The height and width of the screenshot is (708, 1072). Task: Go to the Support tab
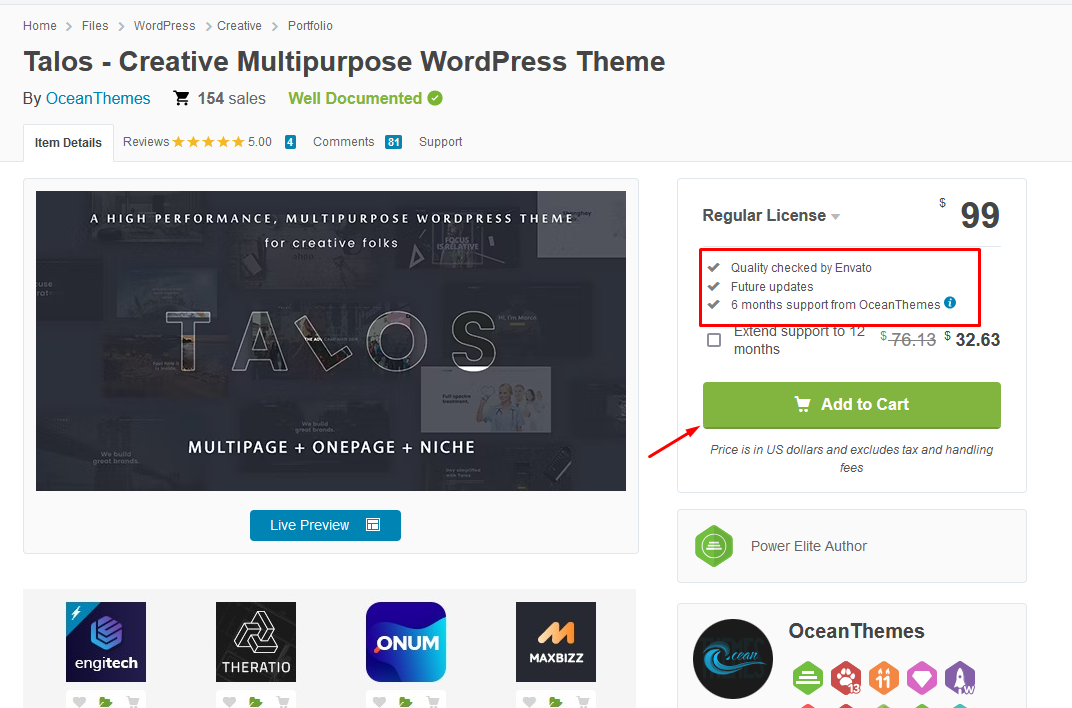pos(440,141)
